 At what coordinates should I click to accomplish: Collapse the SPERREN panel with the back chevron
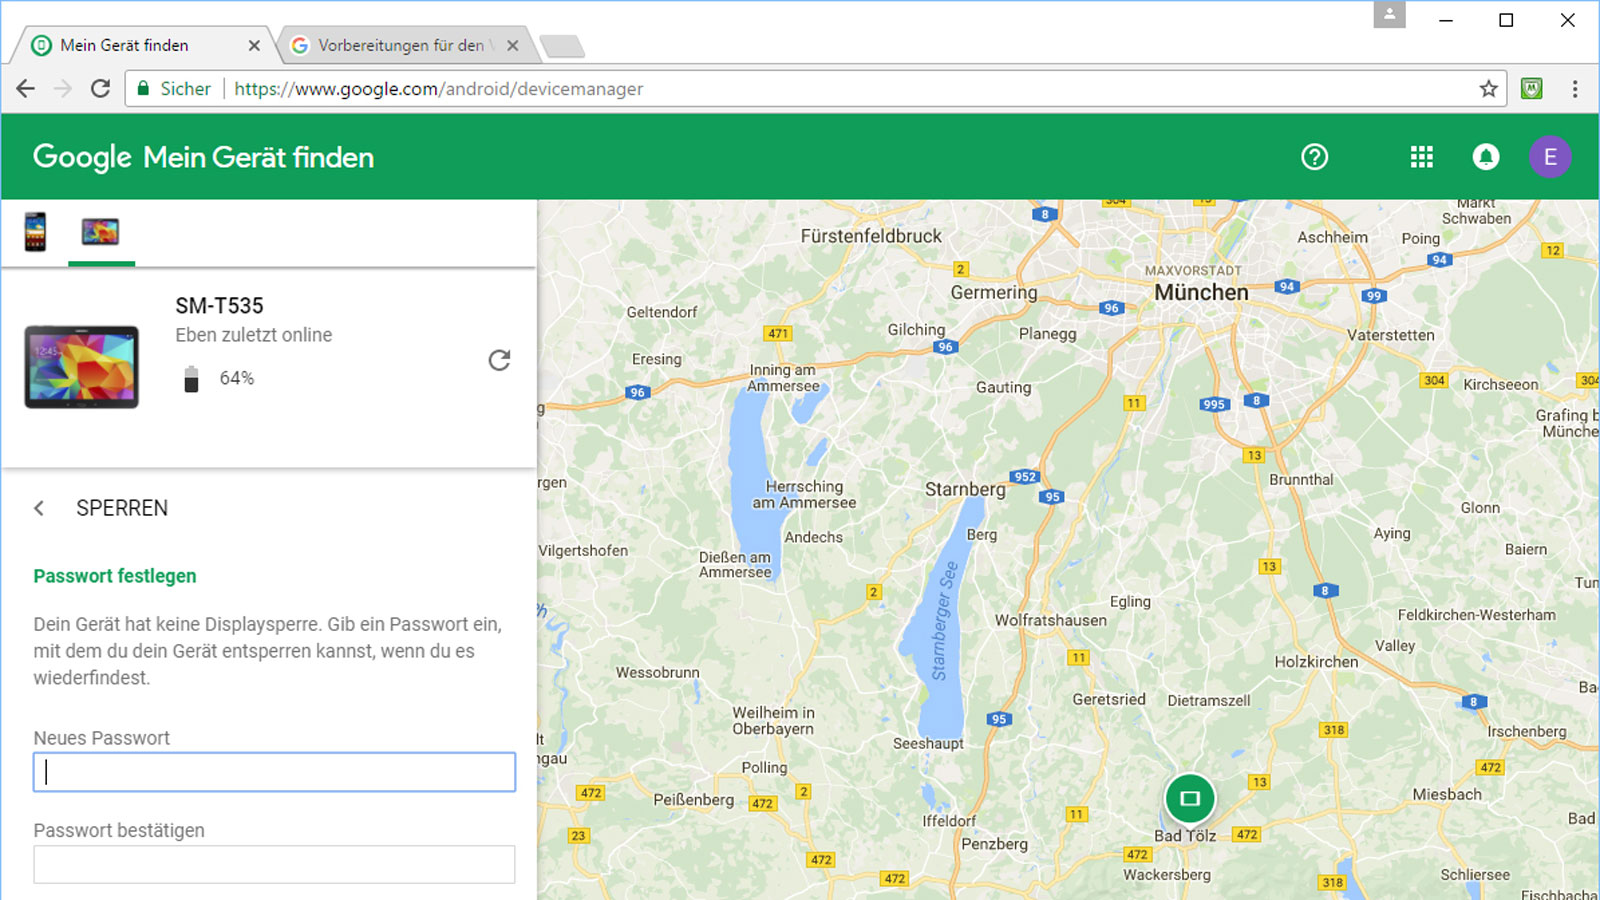[x=38, y=508]
